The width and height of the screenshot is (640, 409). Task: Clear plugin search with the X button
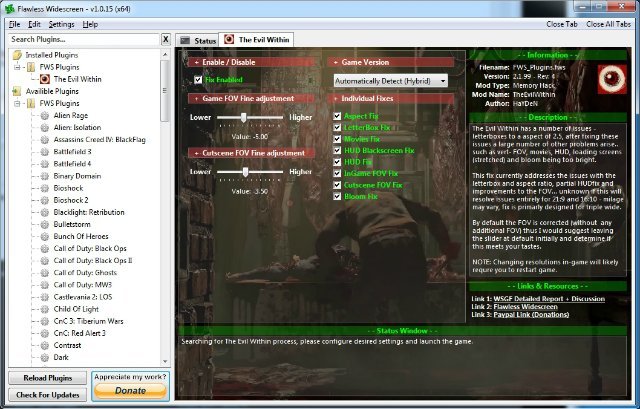coord(165,39)
